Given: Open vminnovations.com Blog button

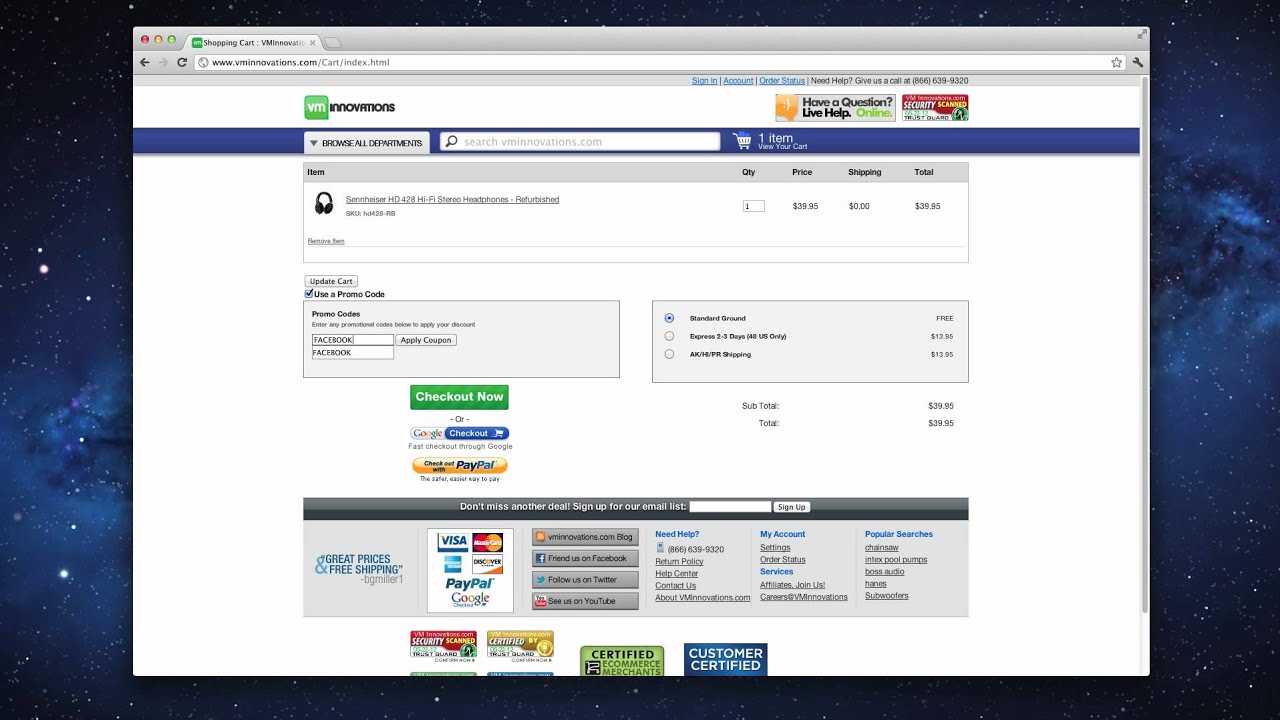Looking at the screenshot, I should (x=585, y=537).
